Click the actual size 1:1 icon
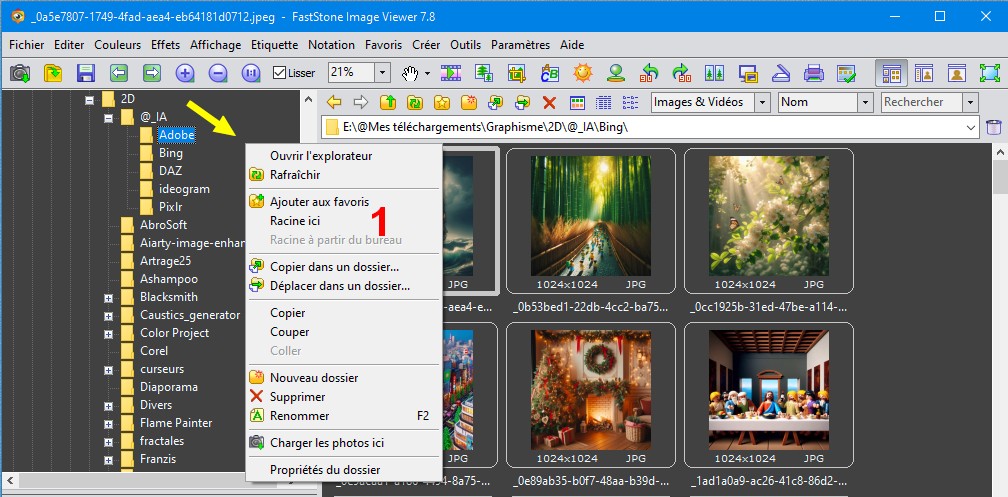The height and width of the screenshot is (497, 1008). (x=251, y=73)
